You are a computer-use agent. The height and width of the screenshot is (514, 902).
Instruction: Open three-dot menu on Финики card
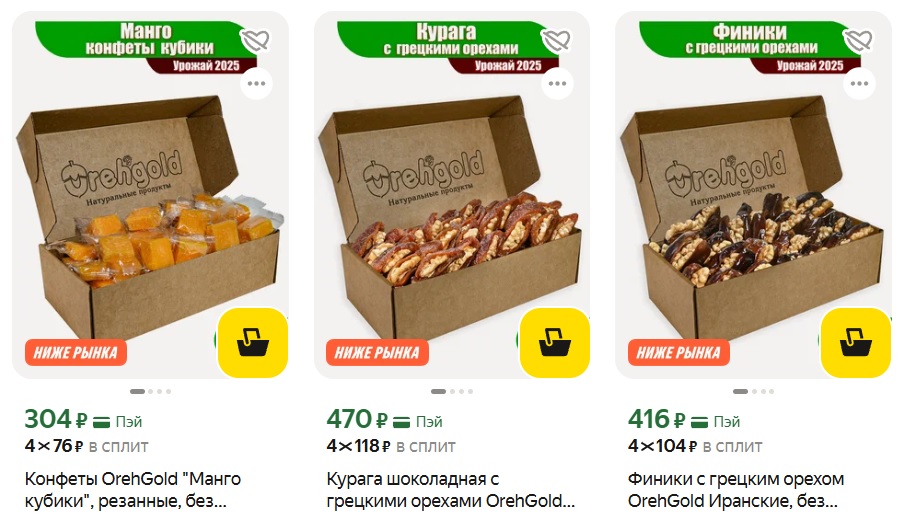pos(859,84)
